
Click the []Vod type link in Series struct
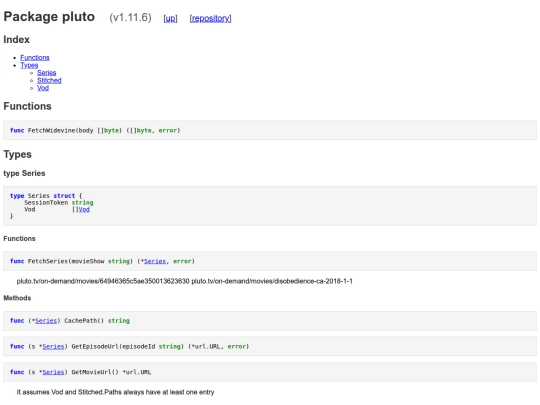pos(84,209)
